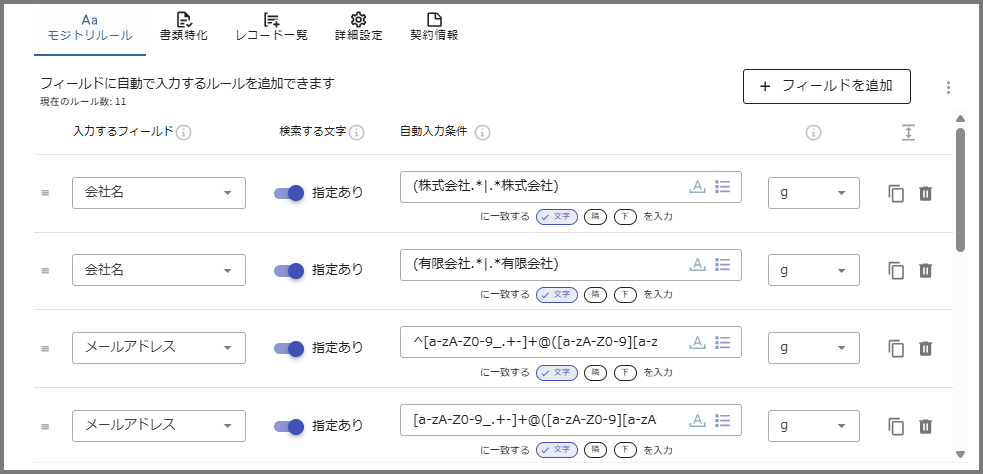Open the 会社名 field dropdown in first row

coord(159,193)
